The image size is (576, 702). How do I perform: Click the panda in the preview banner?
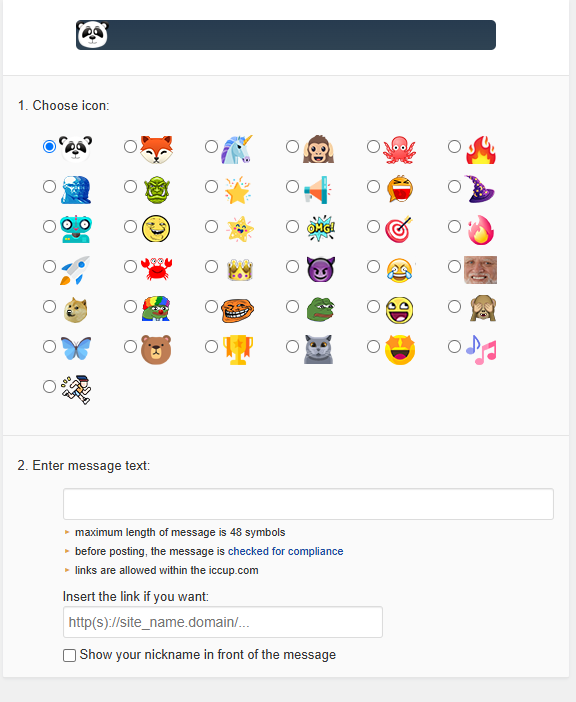coord(93,34)
